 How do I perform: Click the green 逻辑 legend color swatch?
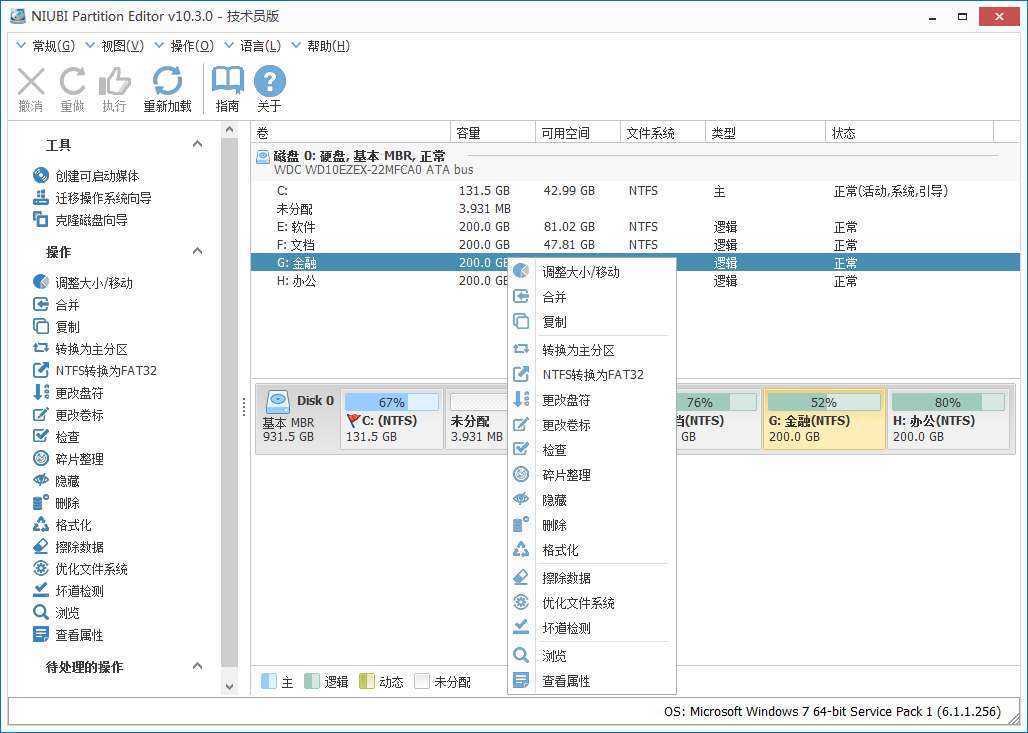313,681
